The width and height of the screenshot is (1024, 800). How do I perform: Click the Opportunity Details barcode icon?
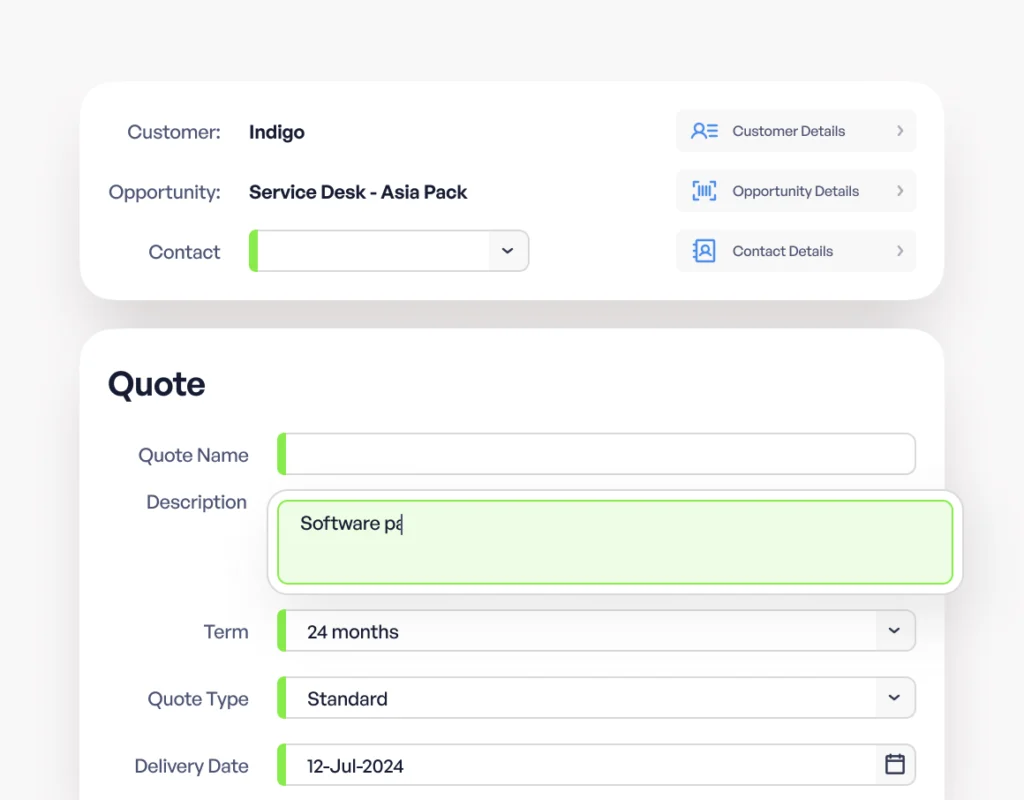pos(704,191)
